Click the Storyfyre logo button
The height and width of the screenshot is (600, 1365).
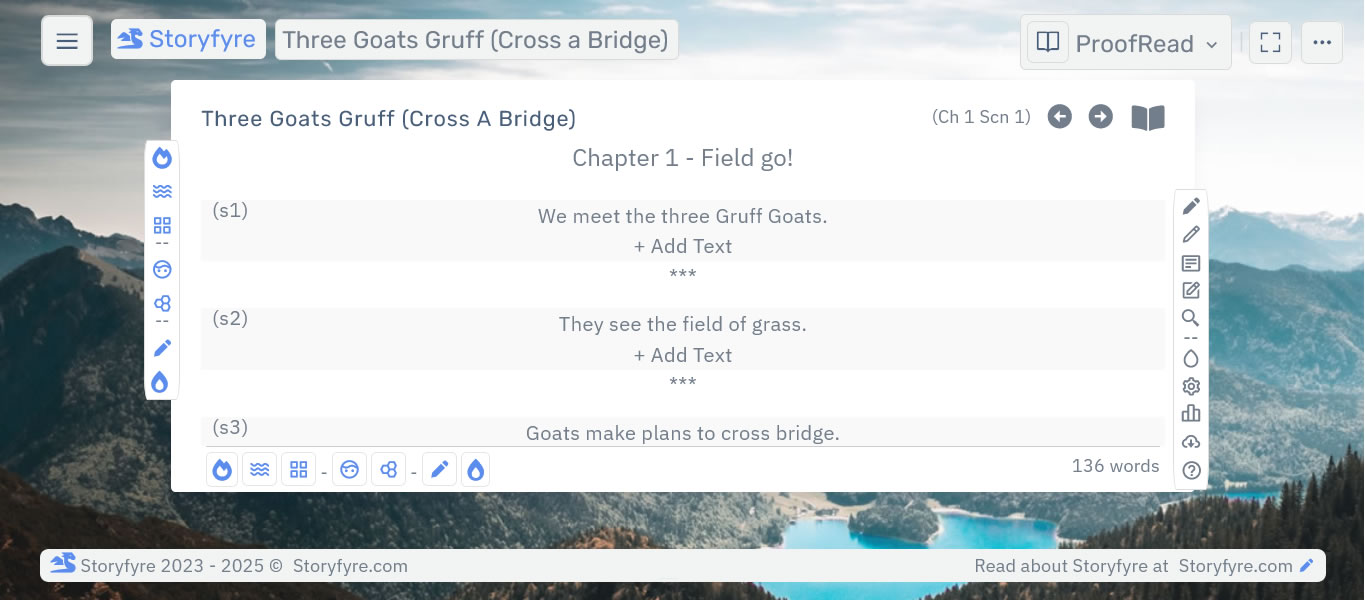188,40
